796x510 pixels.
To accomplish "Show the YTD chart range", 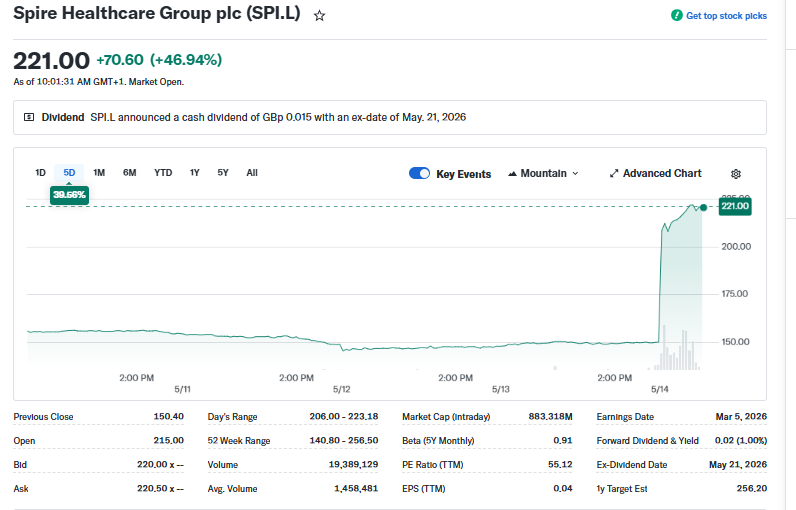I will click(163, 173).
